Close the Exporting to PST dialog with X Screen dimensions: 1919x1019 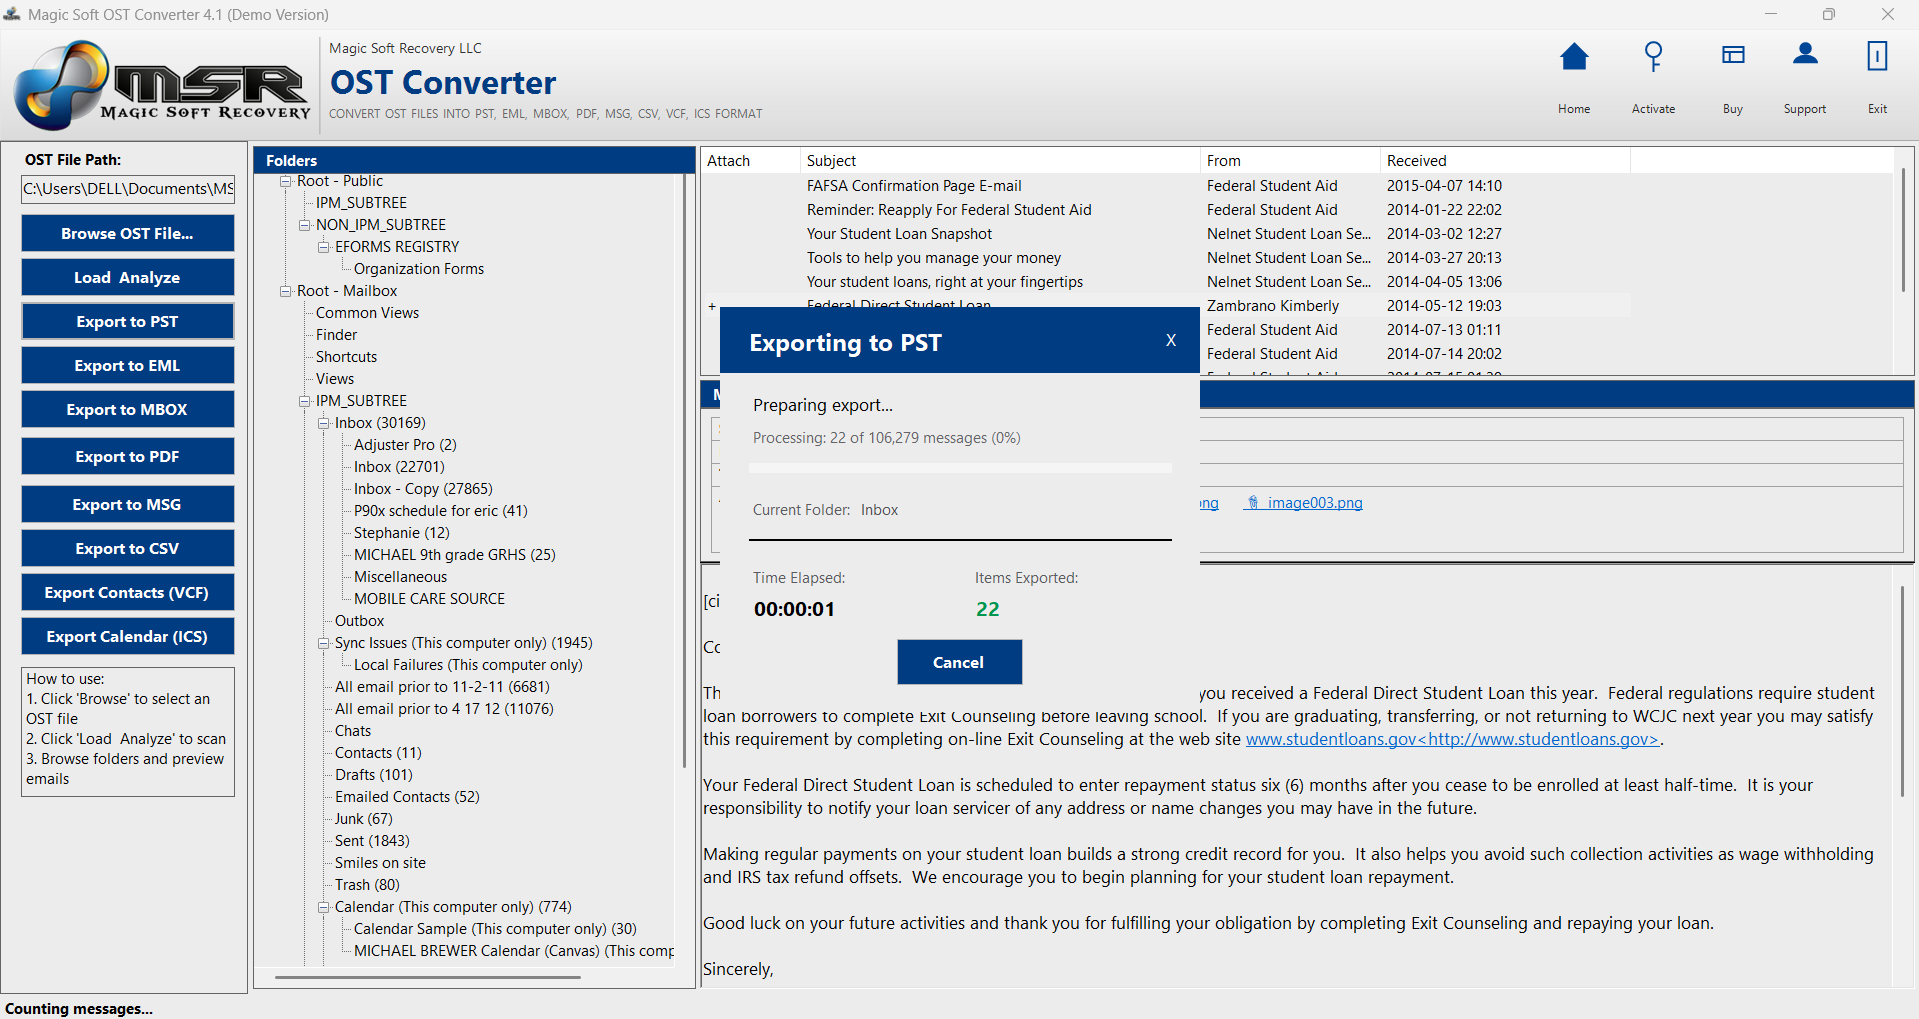click(x=1171, y=340)
